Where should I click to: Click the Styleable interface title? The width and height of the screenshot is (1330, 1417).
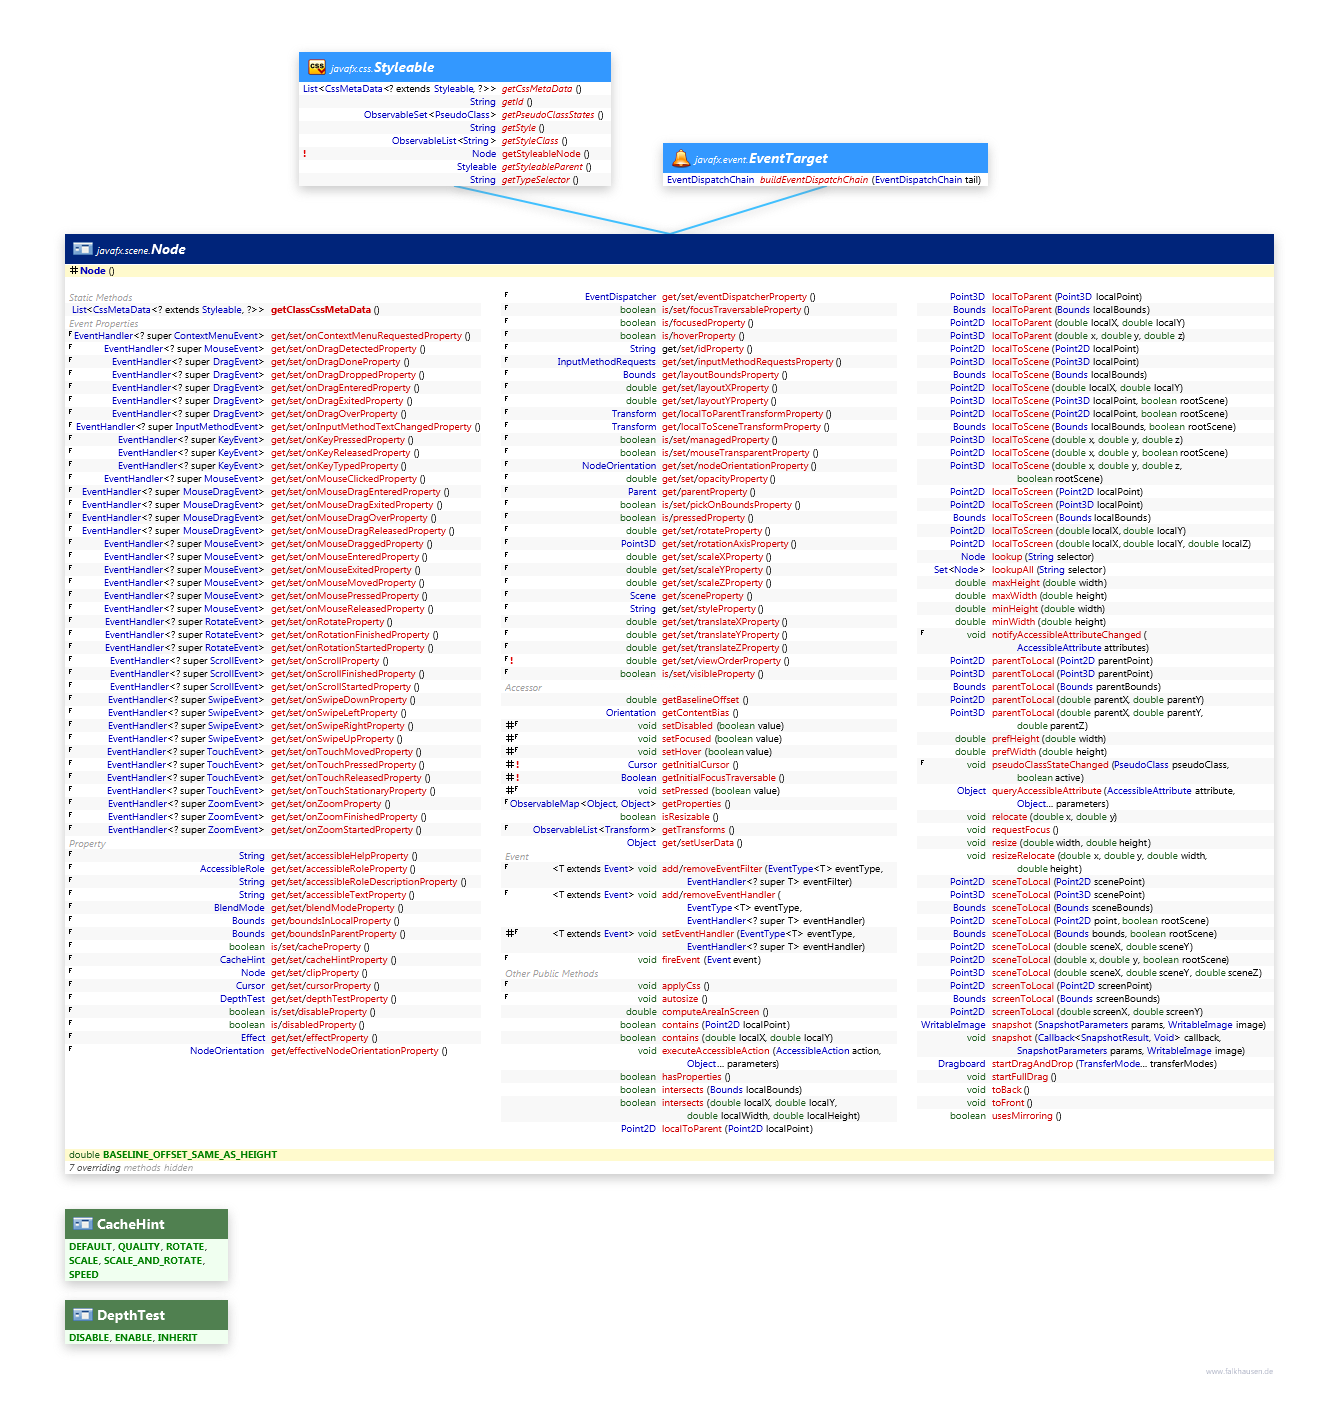click(x=403, y=67)
